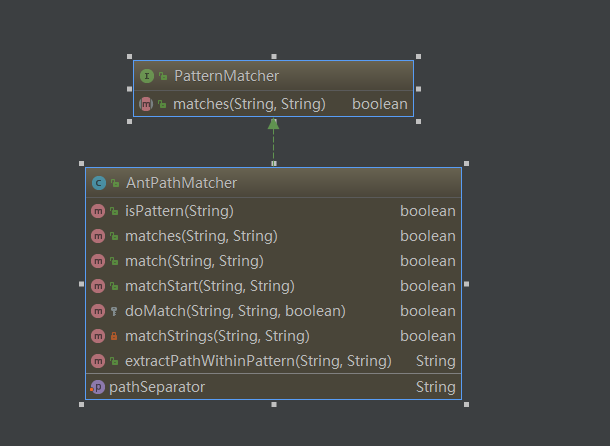Select the pathSeparator property

click(157, 387)
